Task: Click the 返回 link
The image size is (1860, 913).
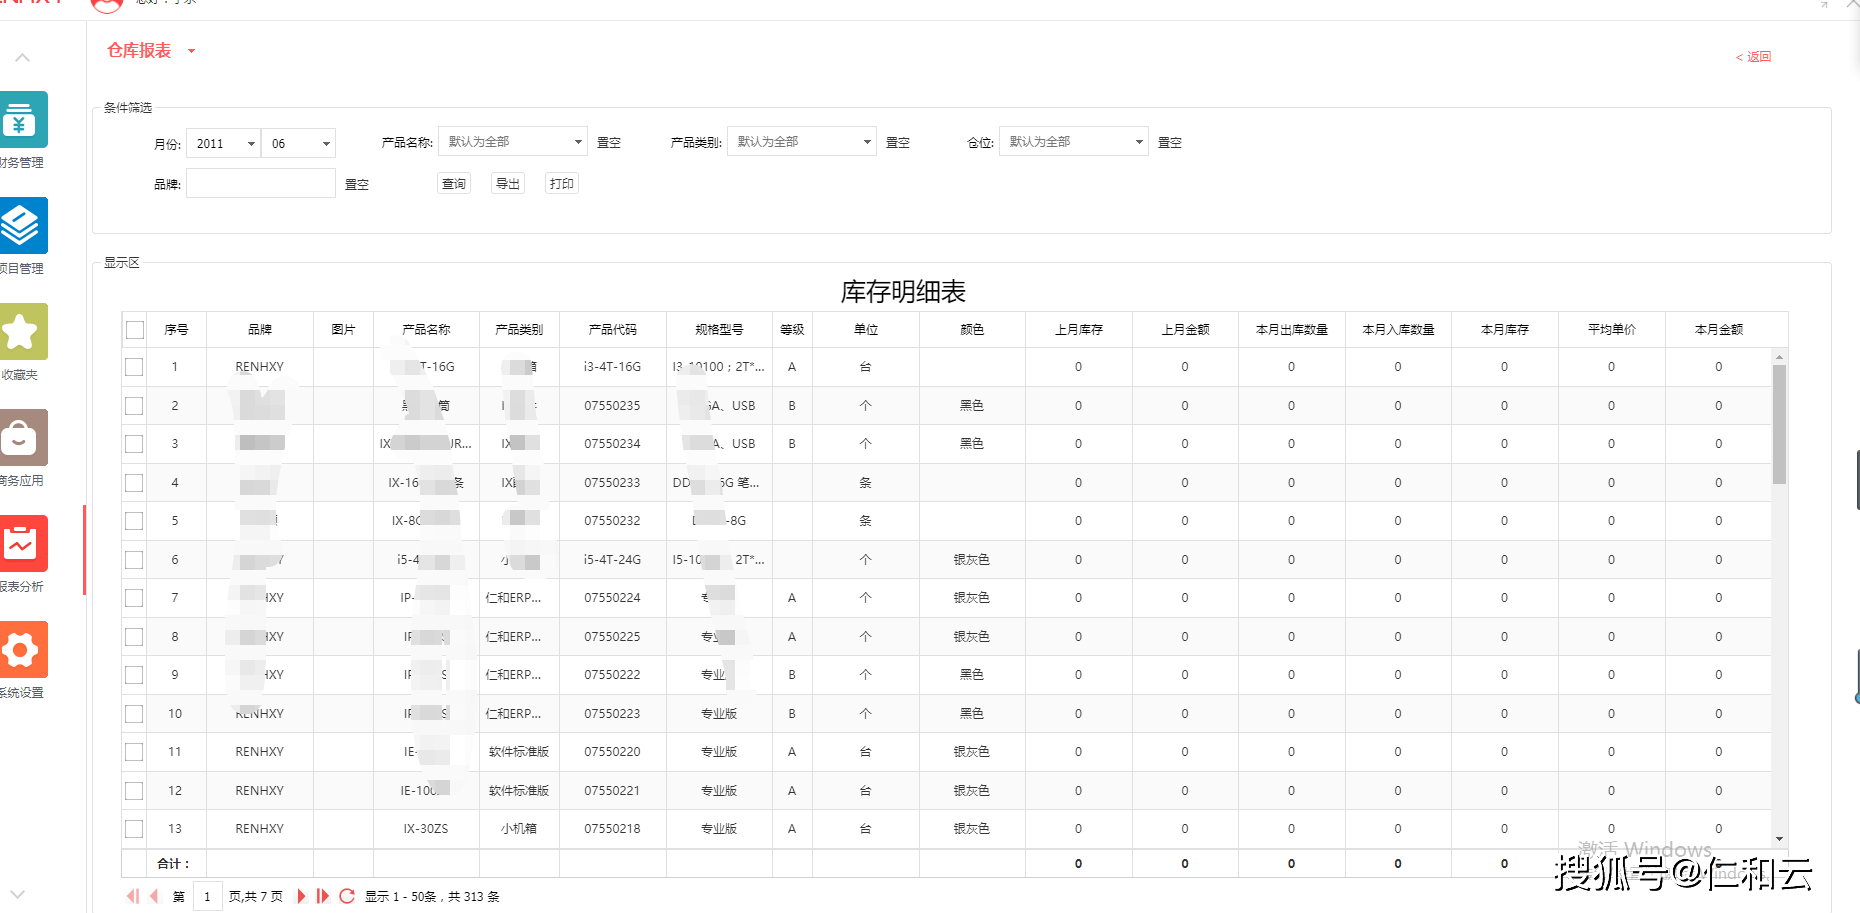Action: [x=1754, y=57]
